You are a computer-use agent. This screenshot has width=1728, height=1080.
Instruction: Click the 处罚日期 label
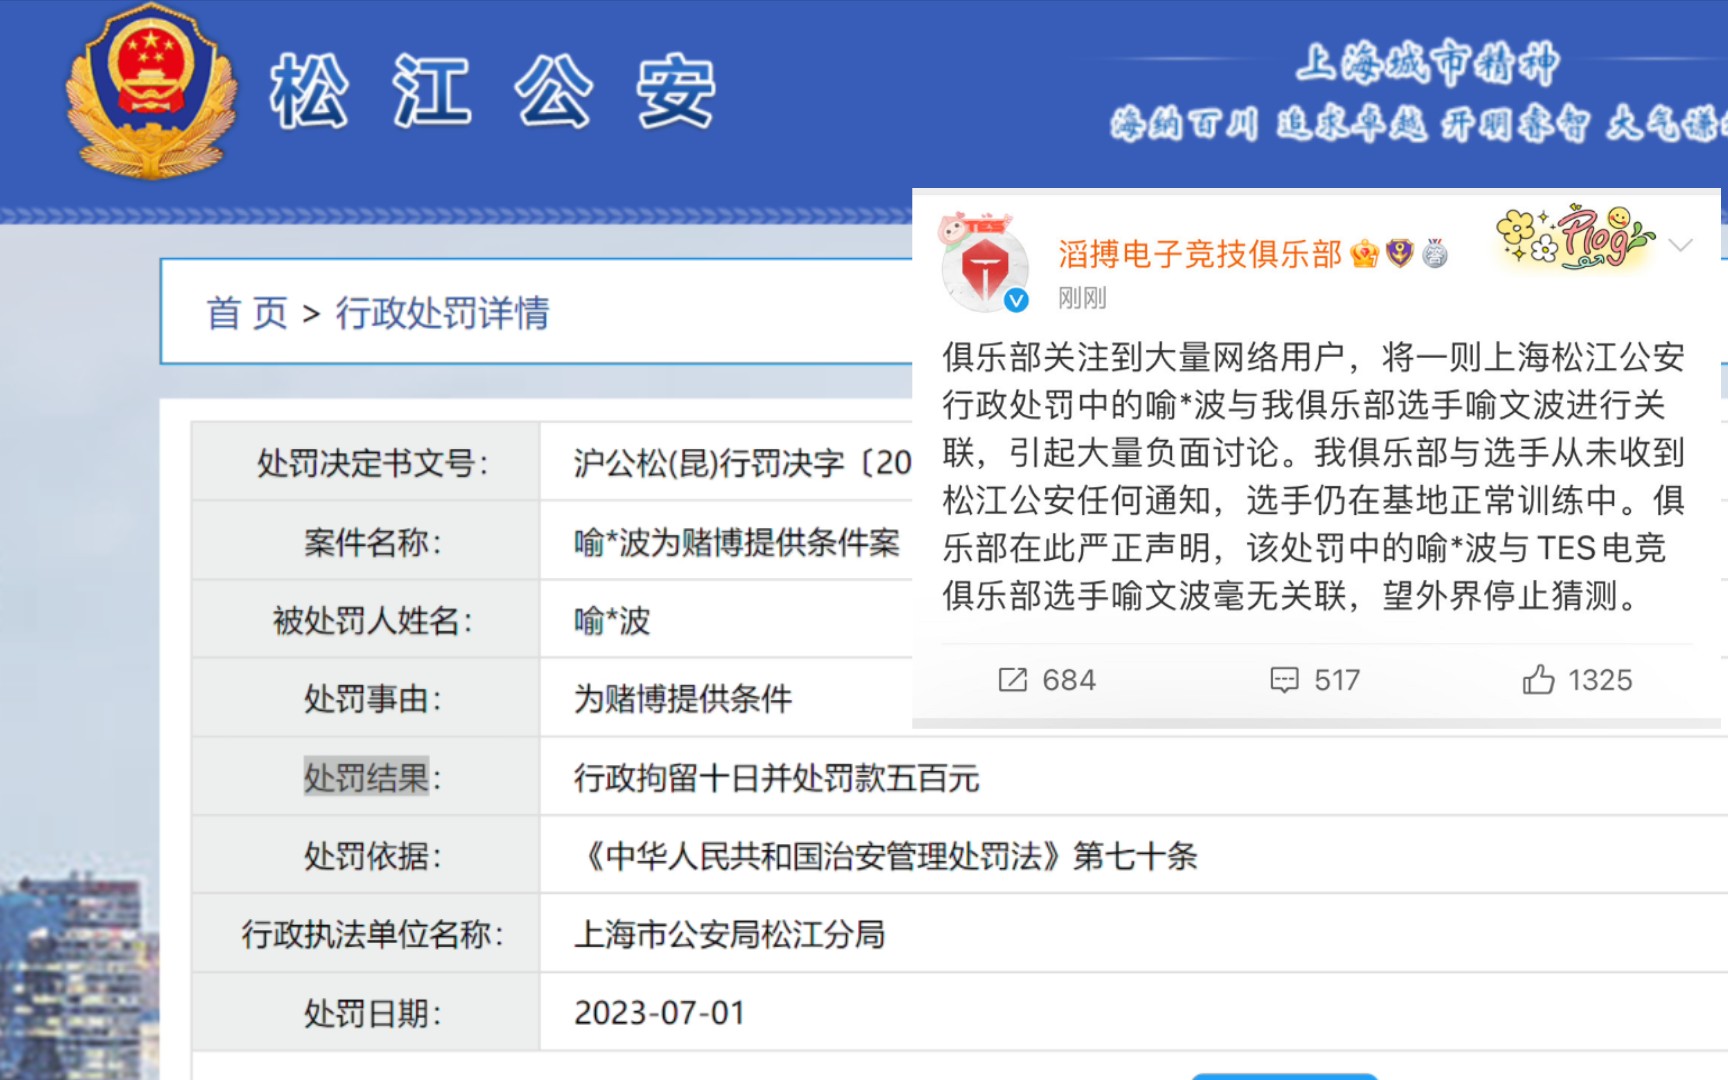tap(373, 1013)
